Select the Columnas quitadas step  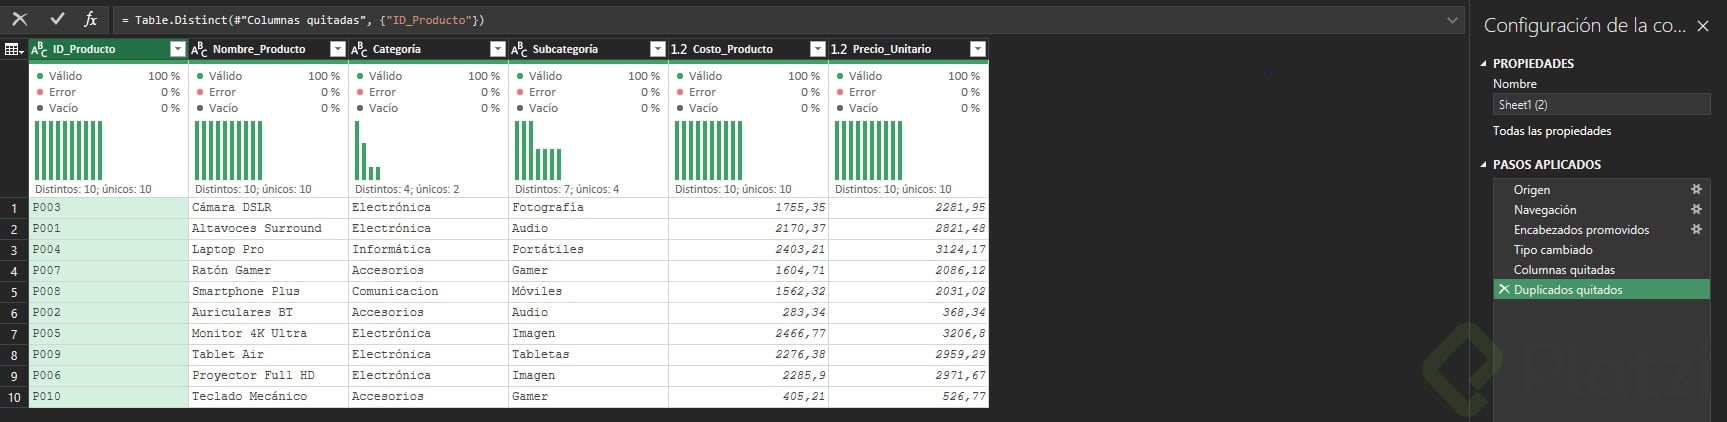click(1564, 270)
